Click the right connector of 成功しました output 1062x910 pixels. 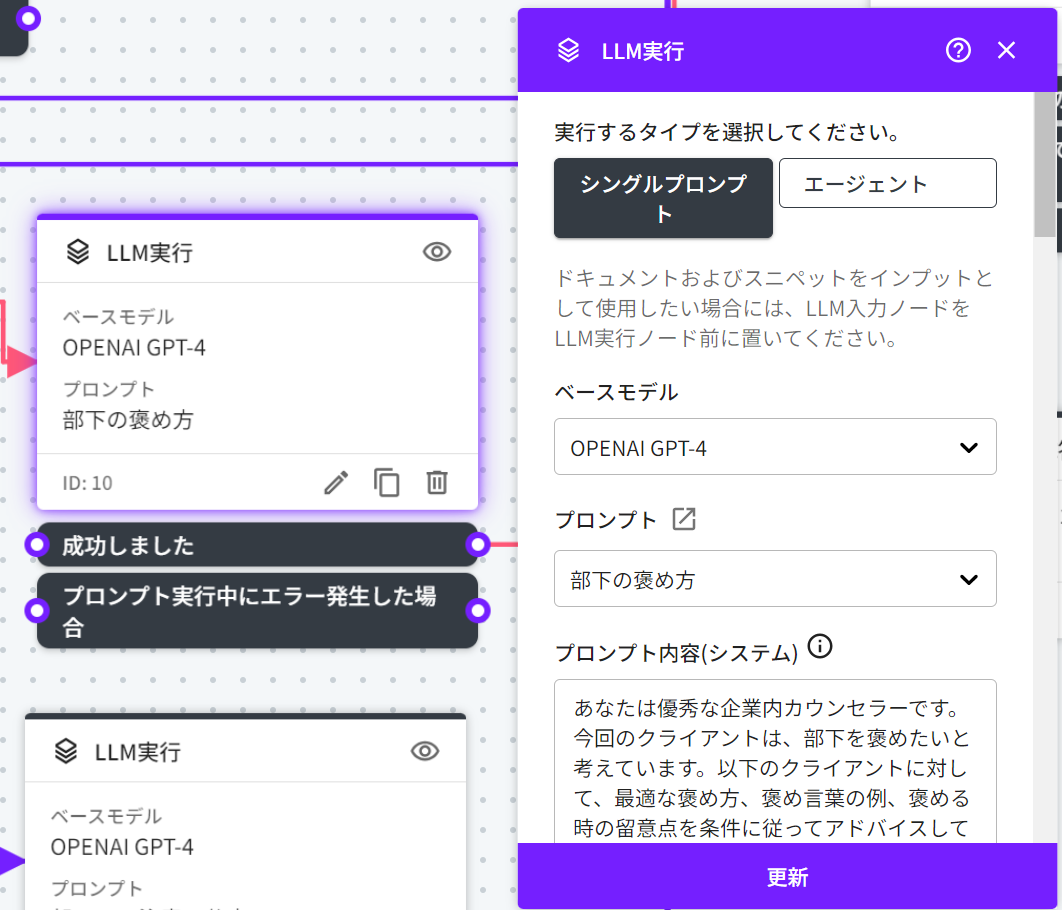point(478,545)
